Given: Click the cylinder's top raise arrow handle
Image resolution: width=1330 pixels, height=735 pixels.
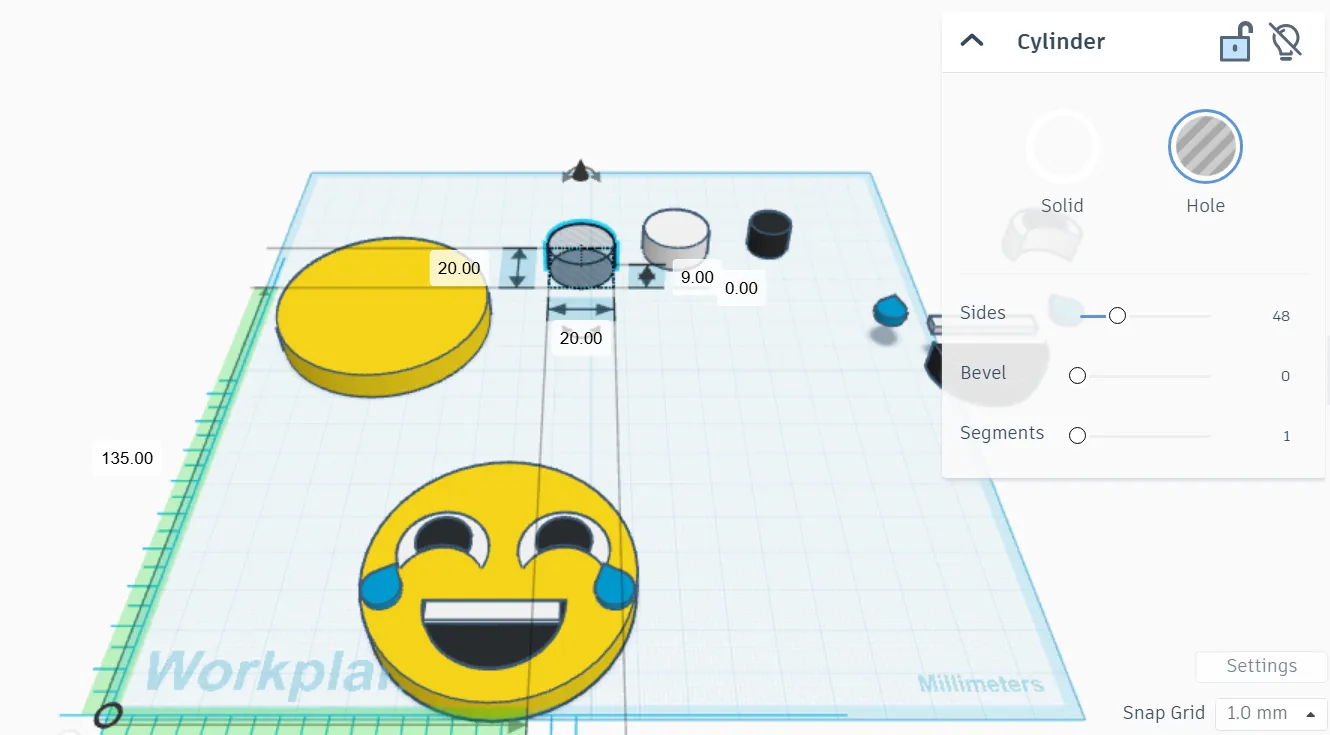Looking at the screenshot, I should point(580,172).
